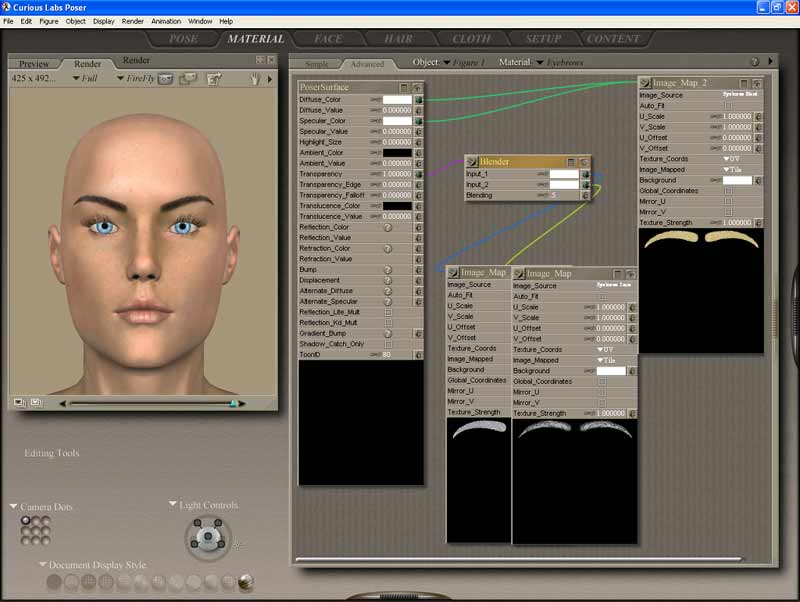Toggle Mirror_U in Image_Map_2 node
This screenshot has height=602, width=800.
(728, 201)
